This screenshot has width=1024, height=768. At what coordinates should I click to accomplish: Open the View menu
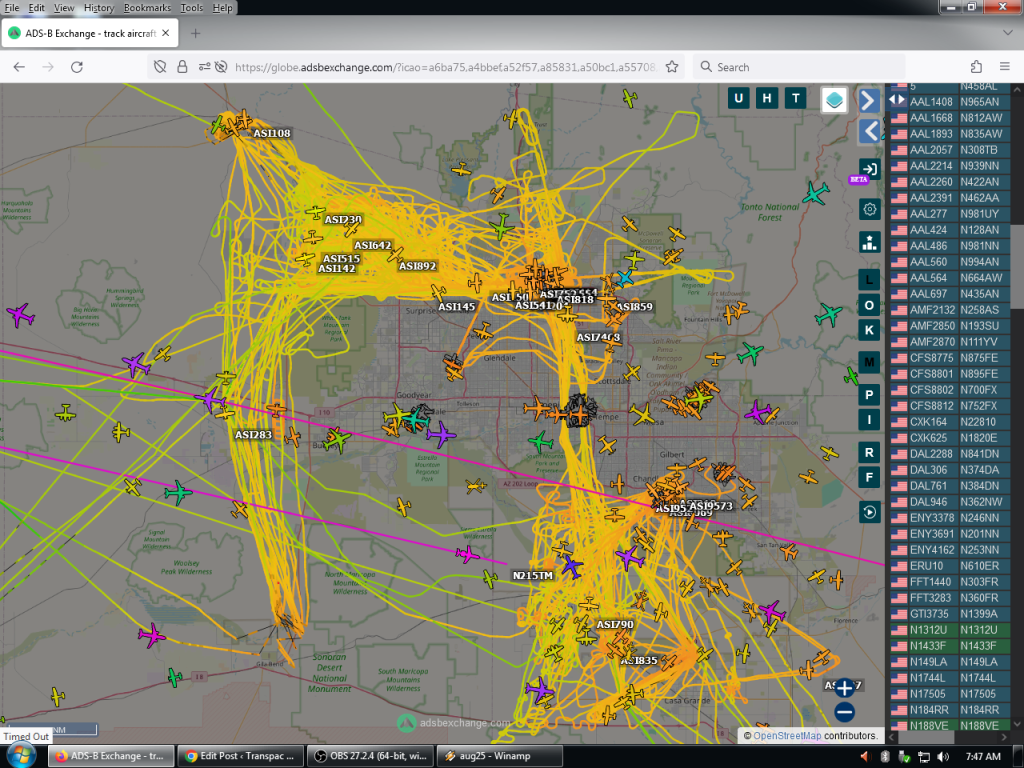63,8
